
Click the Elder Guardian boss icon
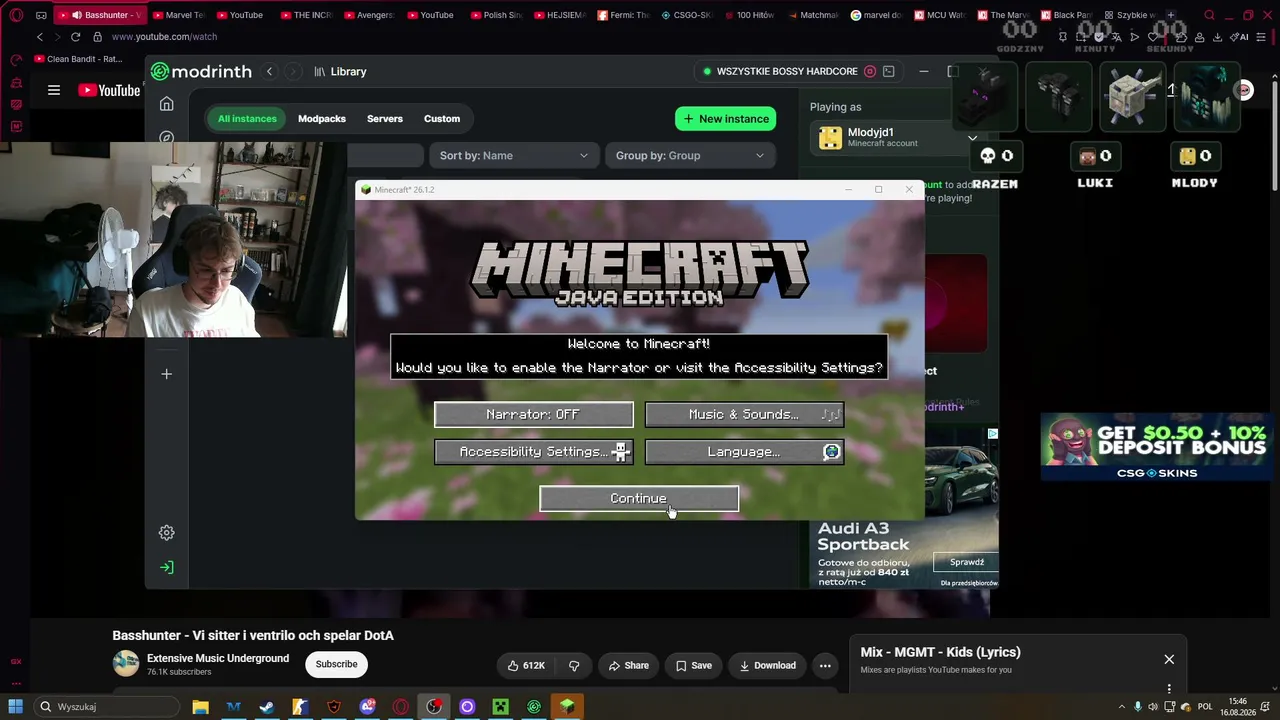(x=1133, y=98)
